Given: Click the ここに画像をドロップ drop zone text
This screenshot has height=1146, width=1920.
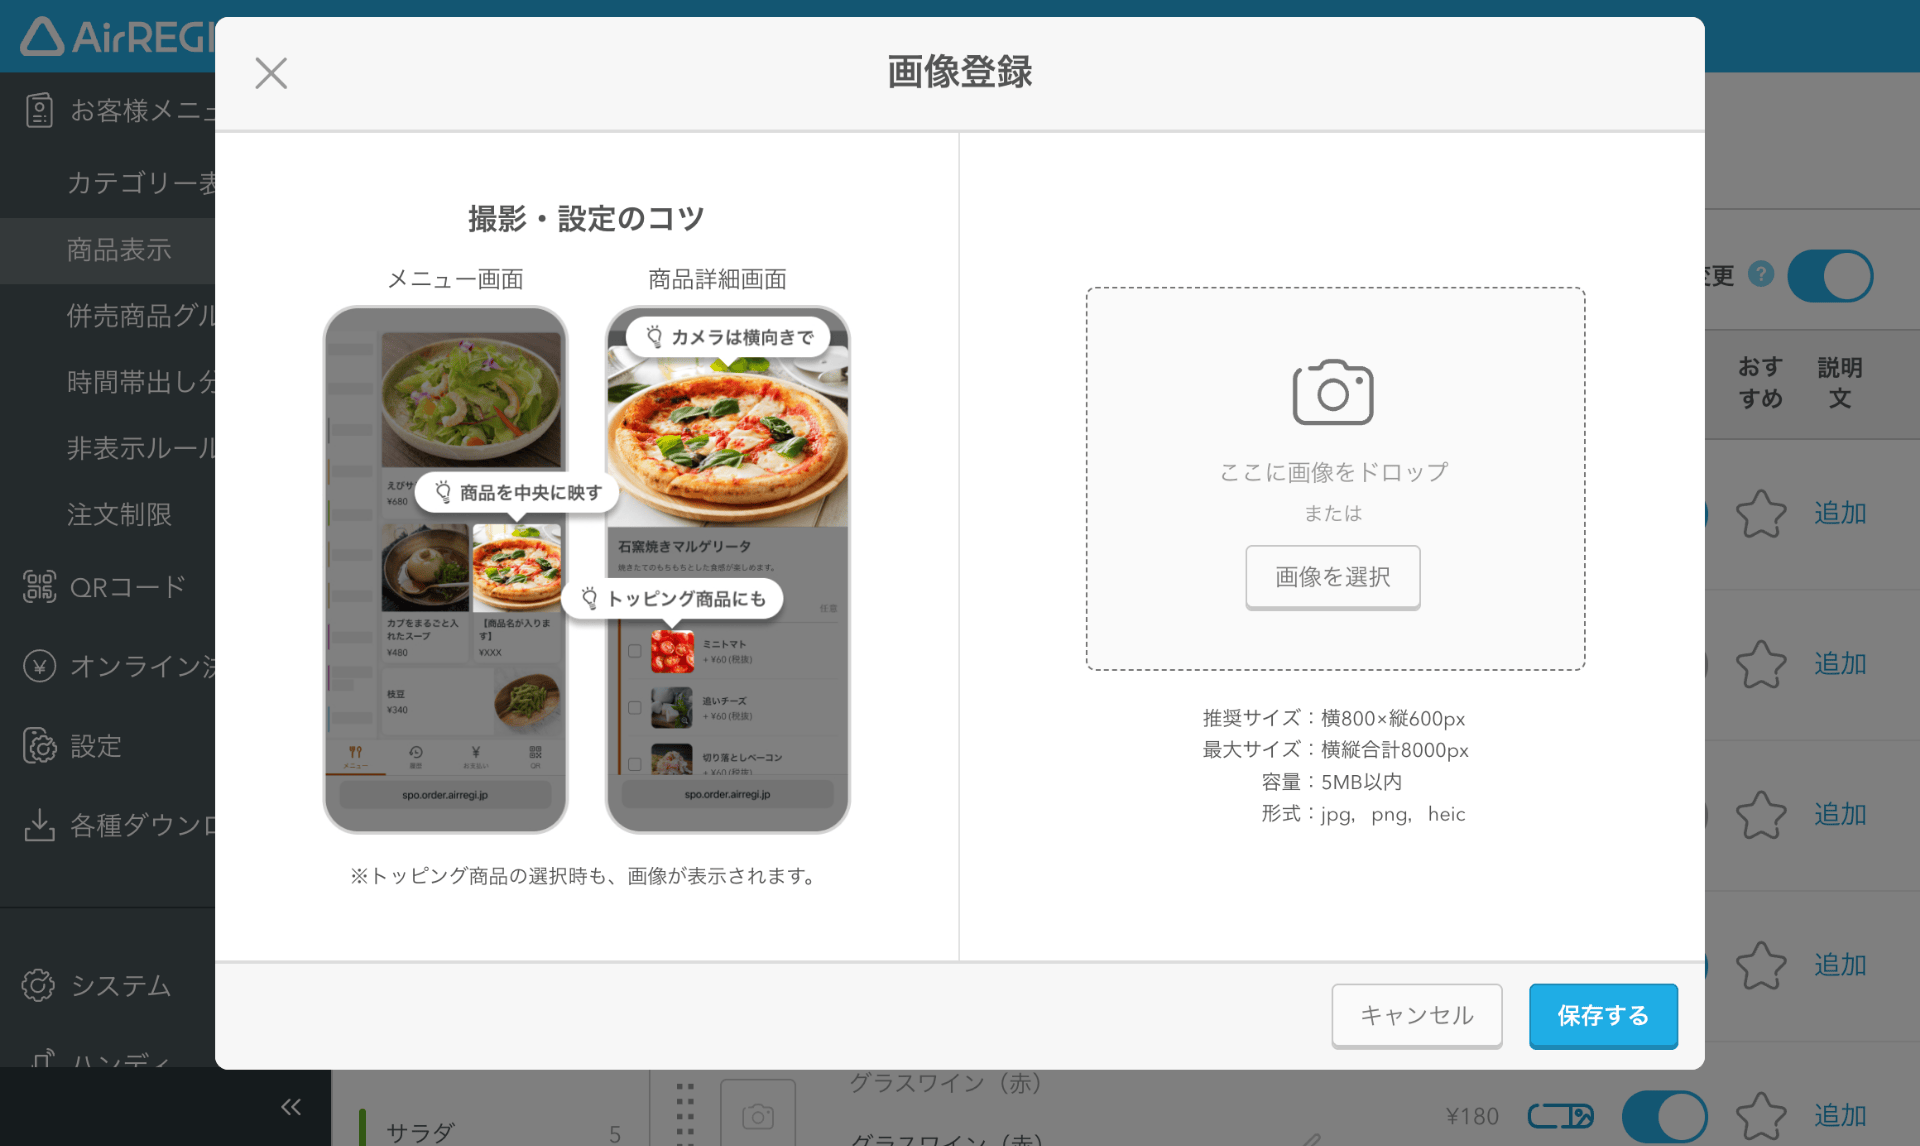Looking at the screenshot, I should click(1334, 472).
